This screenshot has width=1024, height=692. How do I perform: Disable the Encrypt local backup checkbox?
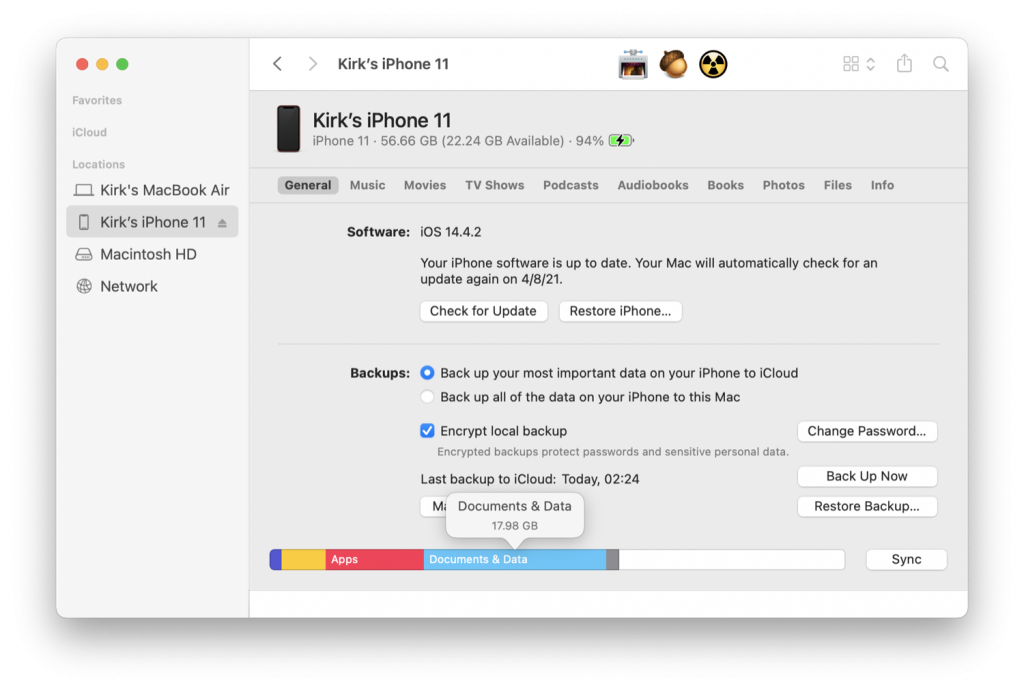click(x=427, y=431)
